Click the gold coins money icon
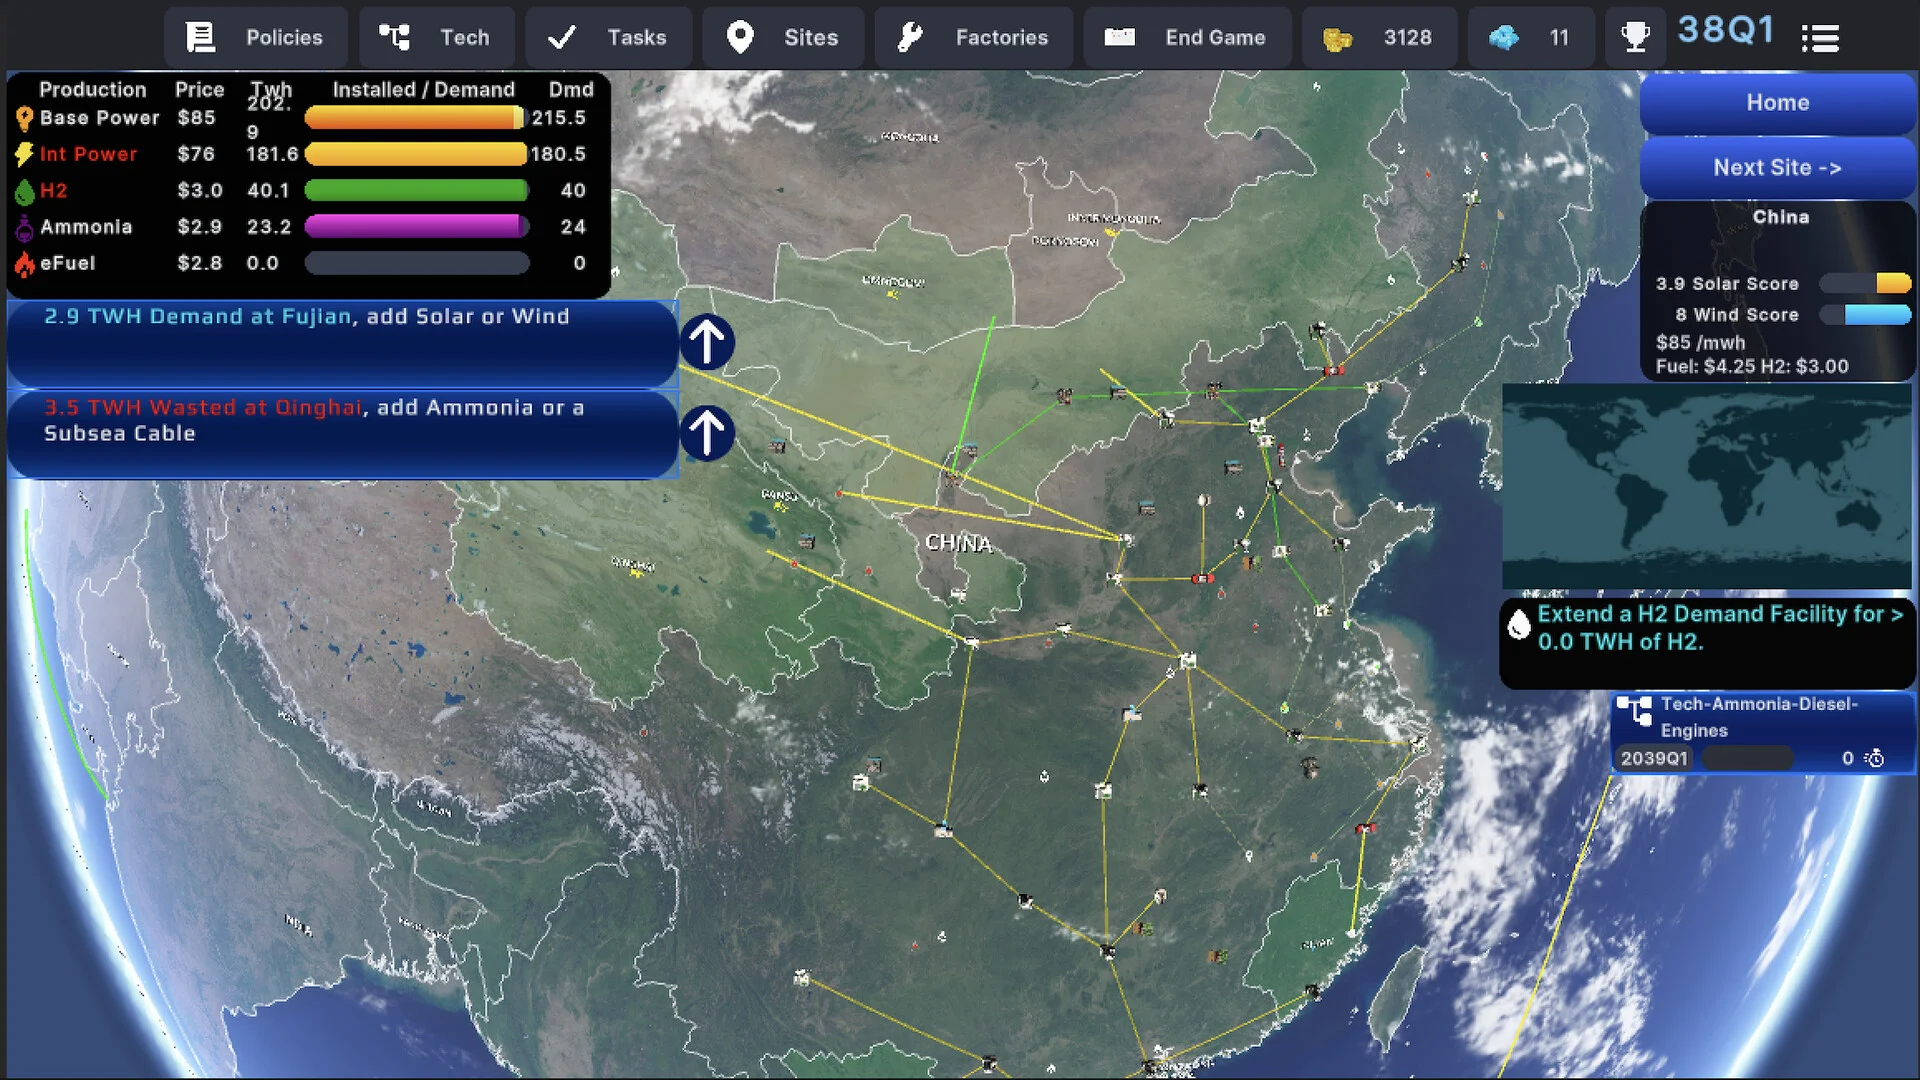The width and height of the screenshot is (1920, 1080). click(1337, 39)
